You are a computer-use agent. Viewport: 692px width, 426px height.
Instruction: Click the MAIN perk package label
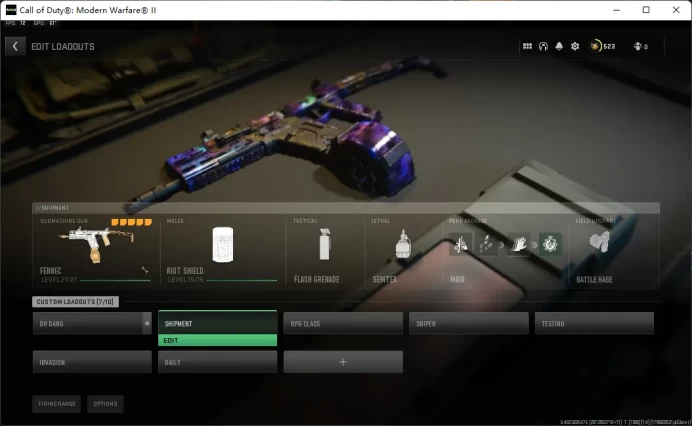tap(457, 279)
